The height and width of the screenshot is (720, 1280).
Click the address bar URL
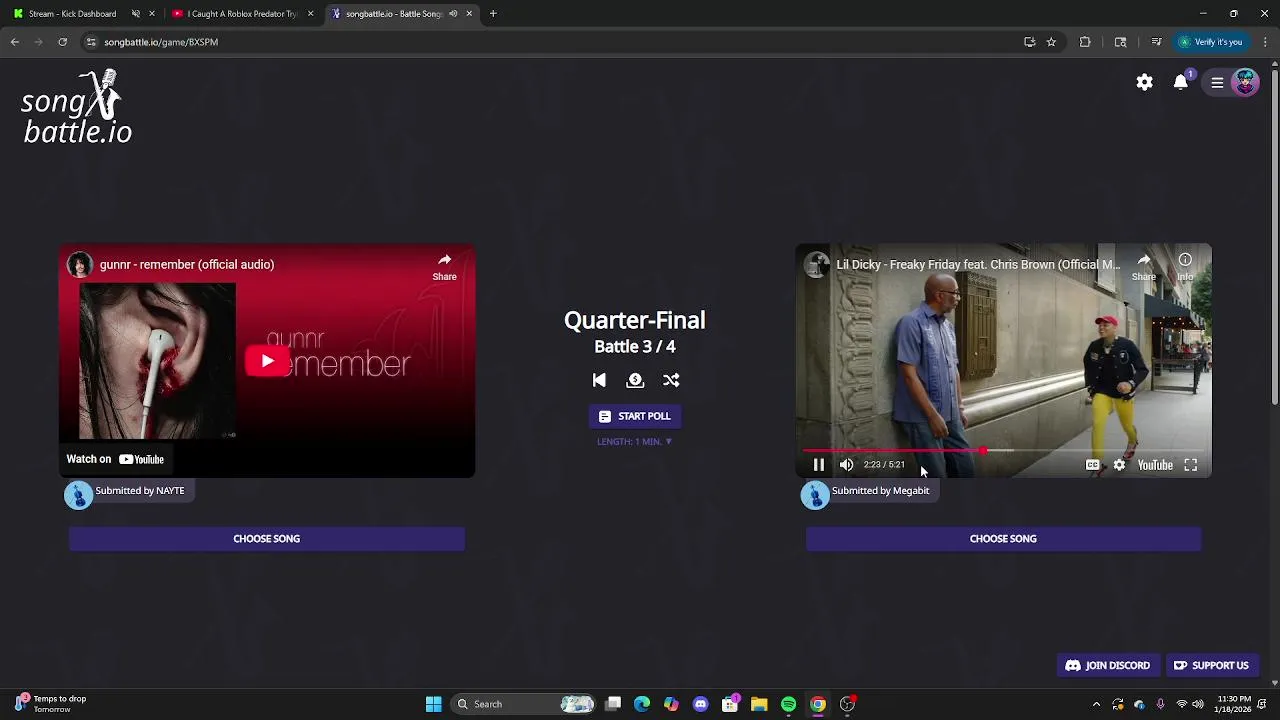point(161,42)
